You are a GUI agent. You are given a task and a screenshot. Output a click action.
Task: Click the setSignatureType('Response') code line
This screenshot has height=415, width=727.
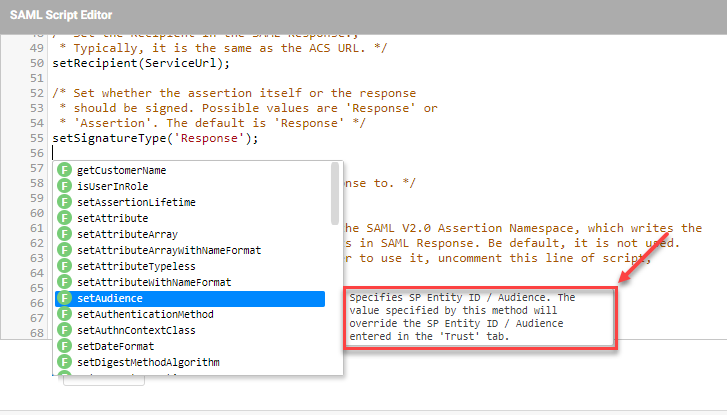tap(155, 137)
